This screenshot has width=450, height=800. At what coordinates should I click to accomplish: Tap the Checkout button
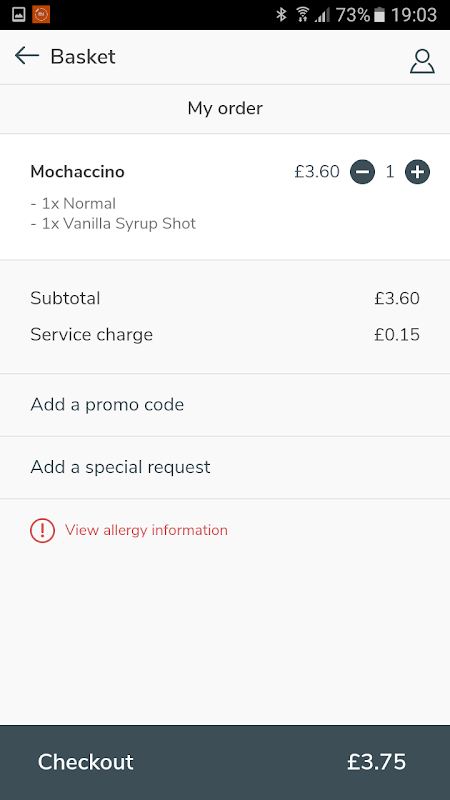[225, 762]
